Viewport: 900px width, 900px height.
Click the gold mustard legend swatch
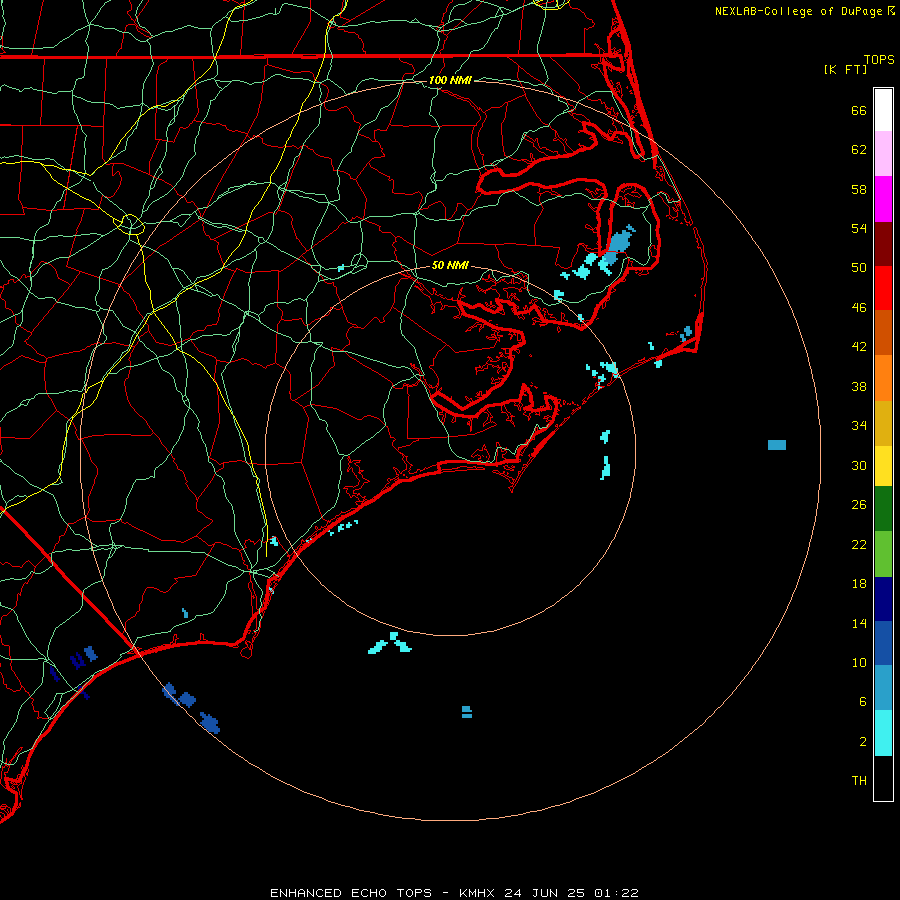(883, 423)
